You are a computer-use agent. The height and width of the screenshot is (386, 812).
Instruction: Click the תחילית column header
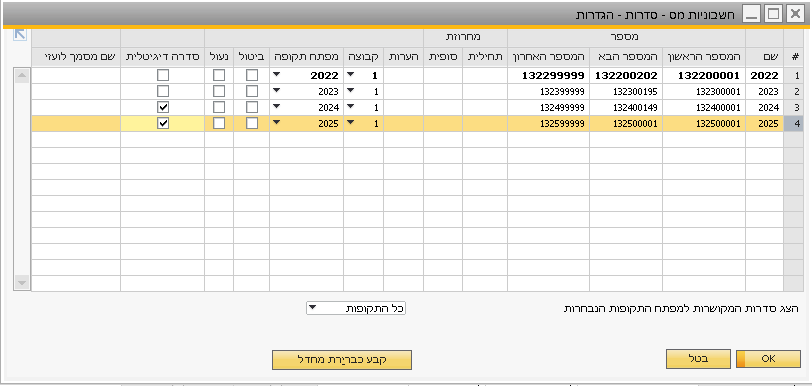[x=485, y=57]
